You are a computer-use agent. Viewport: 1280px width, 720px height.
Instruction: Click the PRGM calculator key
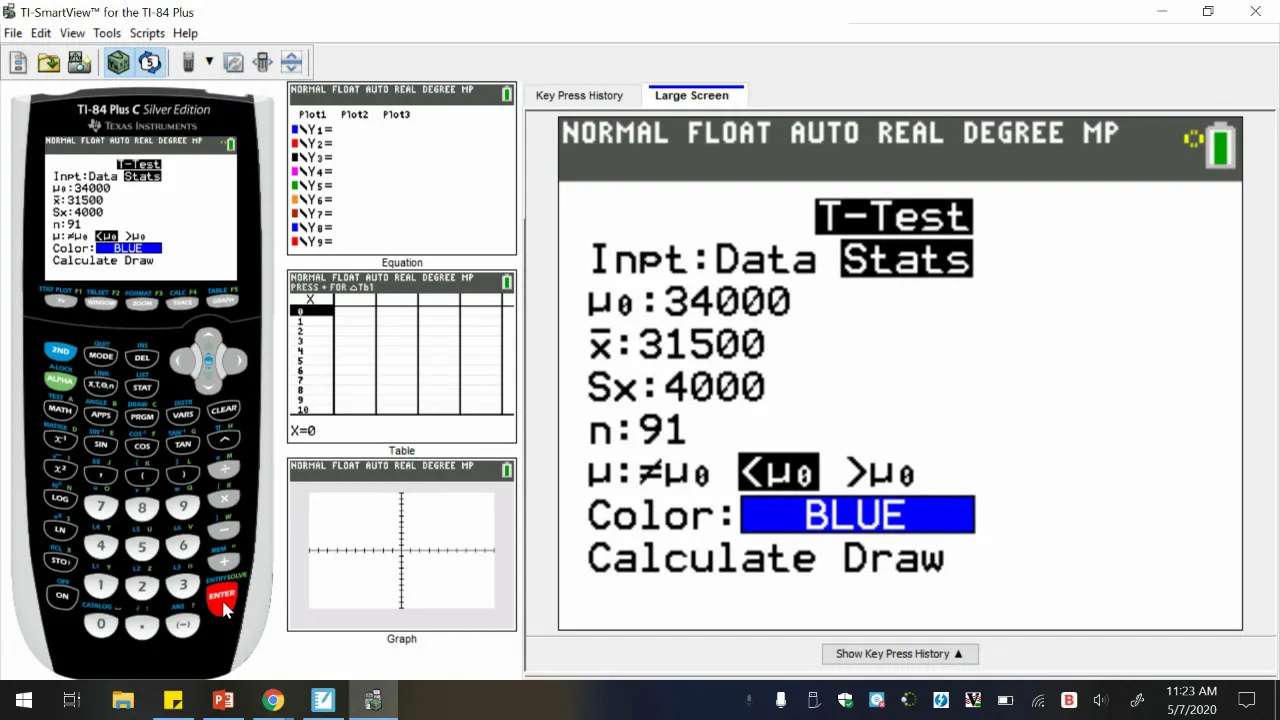click(142, 416)
